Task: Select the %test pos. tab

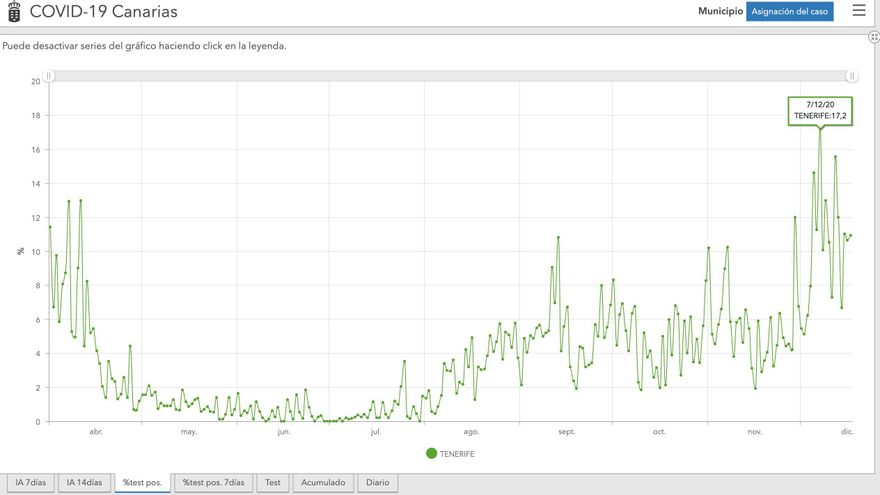Action: click(142, 483)
